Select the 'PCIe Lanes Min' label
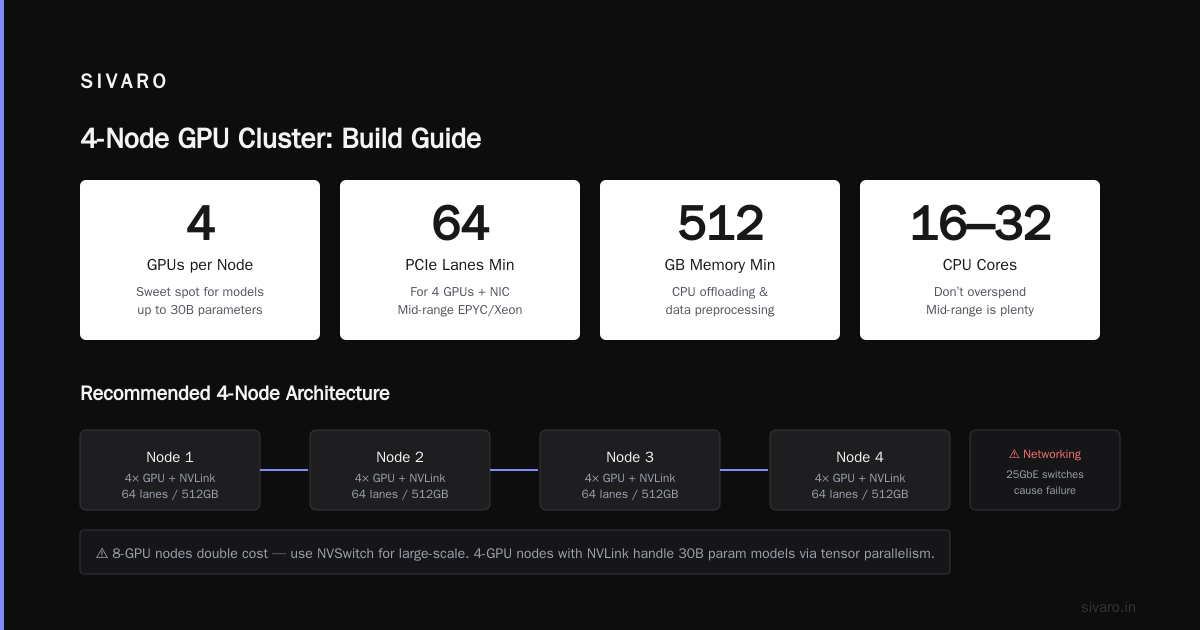The height and width of the screenshot is (630, 1200). [460, 265]
